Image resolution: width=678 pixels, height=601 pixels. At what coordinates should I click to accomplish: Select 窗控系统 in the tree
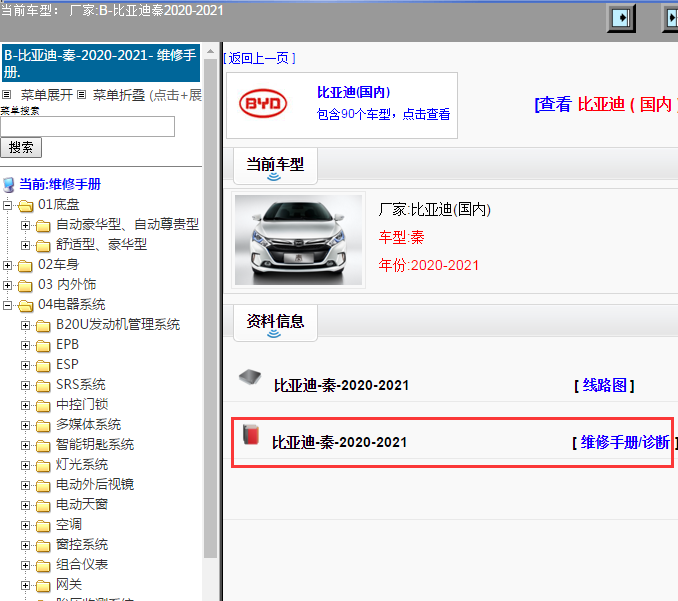(81, 544)
